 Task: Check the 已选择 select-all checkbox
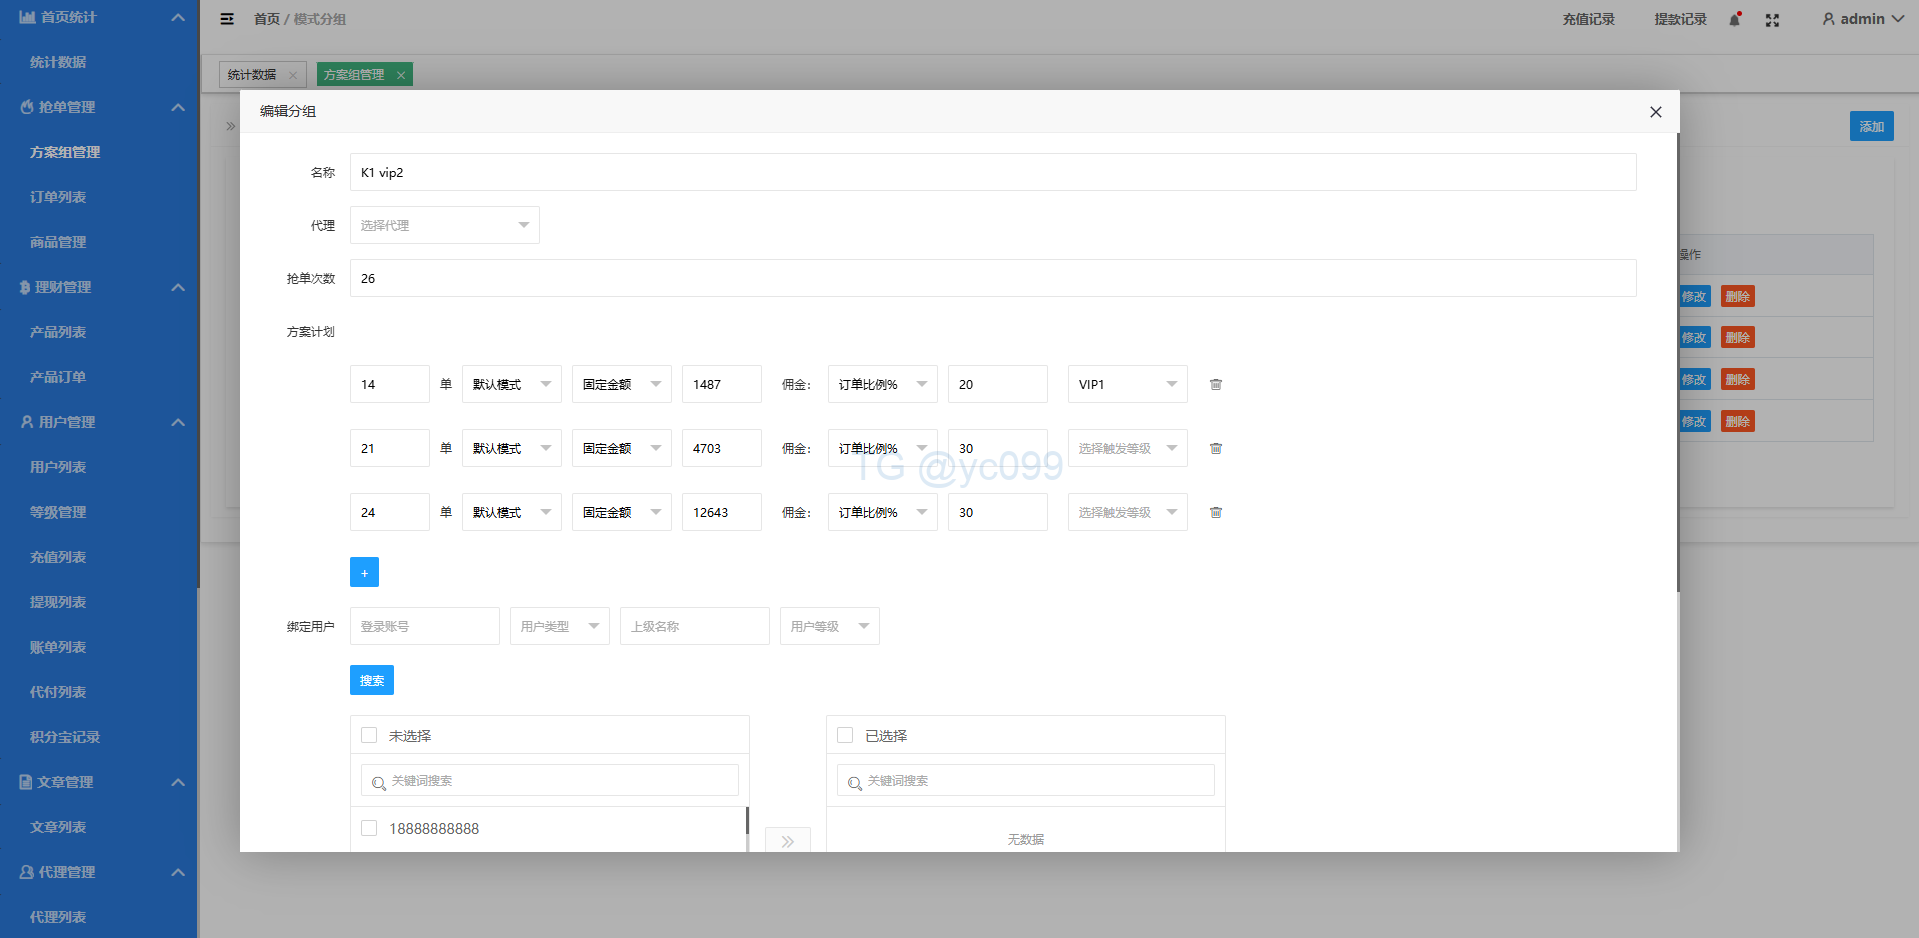(x=845, y=735)
